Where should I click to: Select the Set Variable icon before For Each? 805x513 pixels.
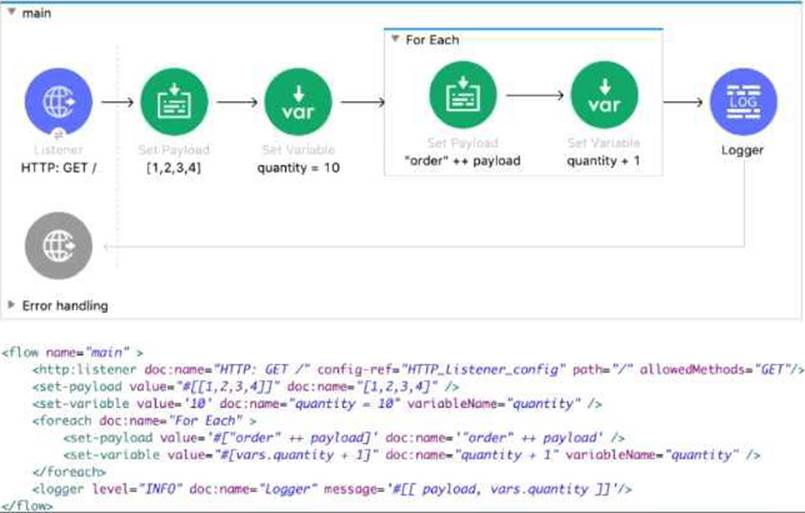coord(298,102)
